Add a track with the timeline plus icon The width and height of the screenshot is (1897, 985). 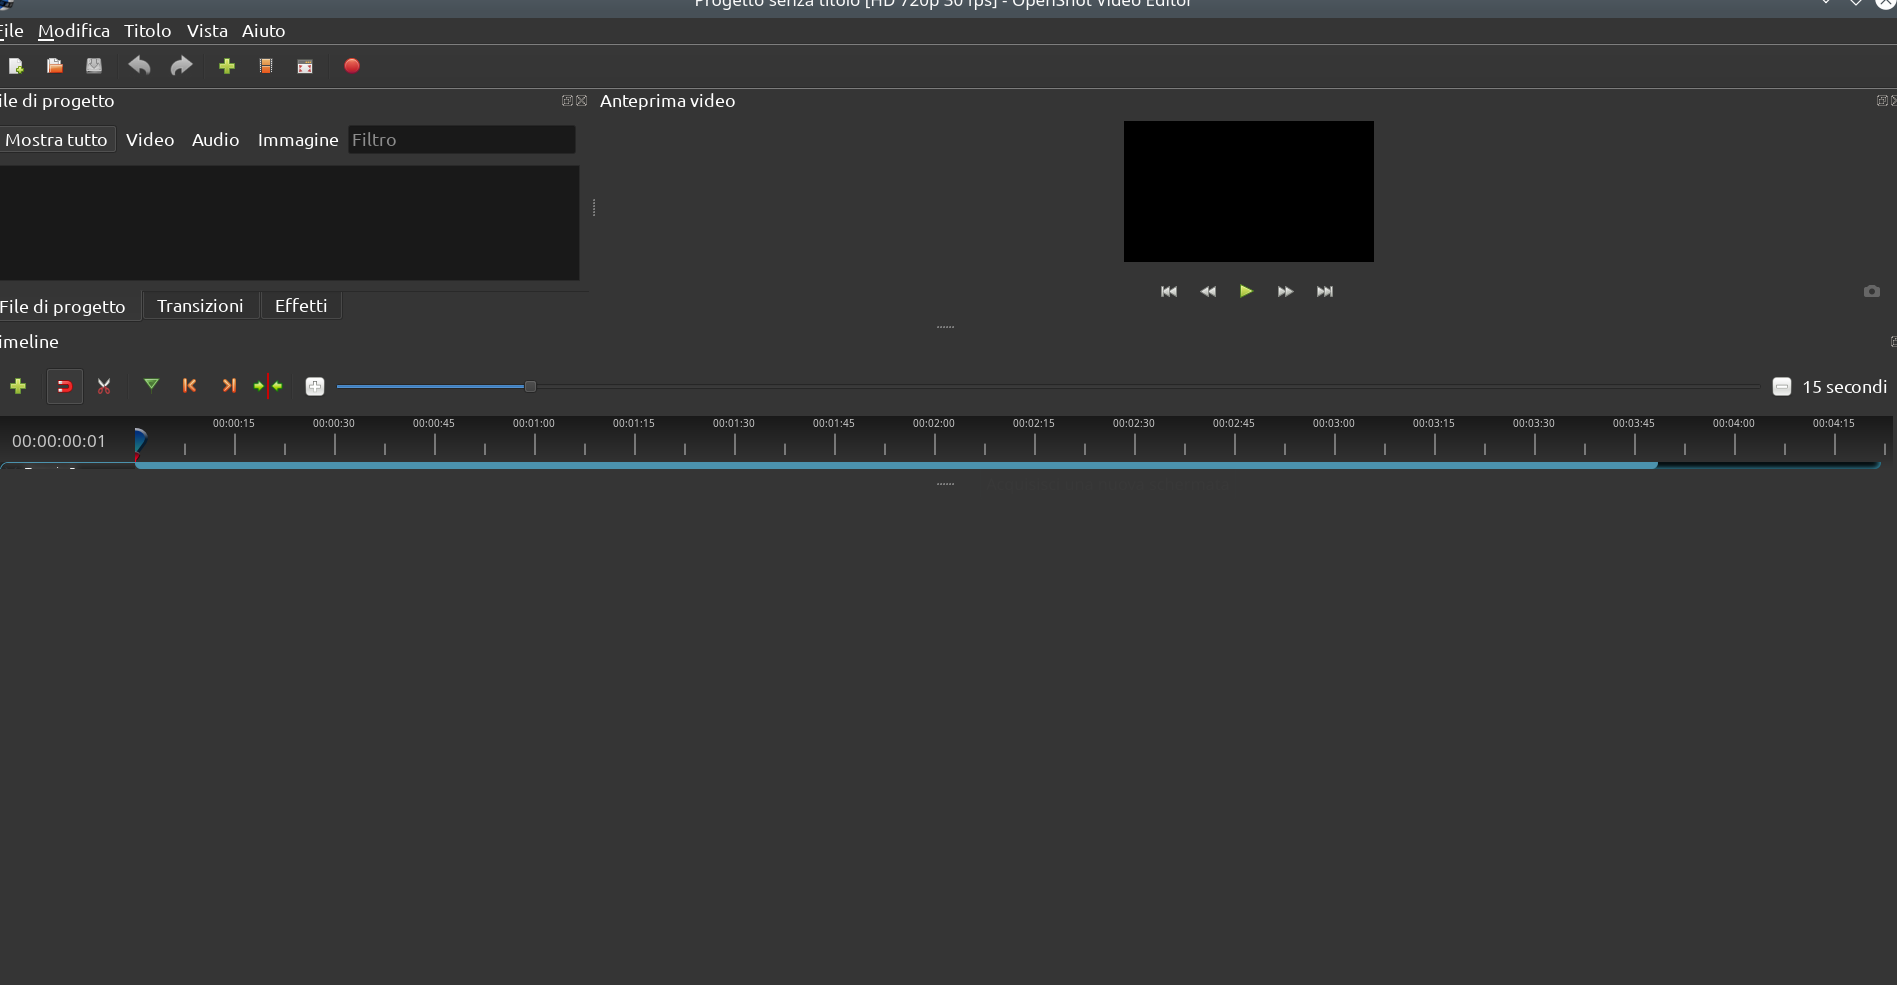click(x=18, y=386)
